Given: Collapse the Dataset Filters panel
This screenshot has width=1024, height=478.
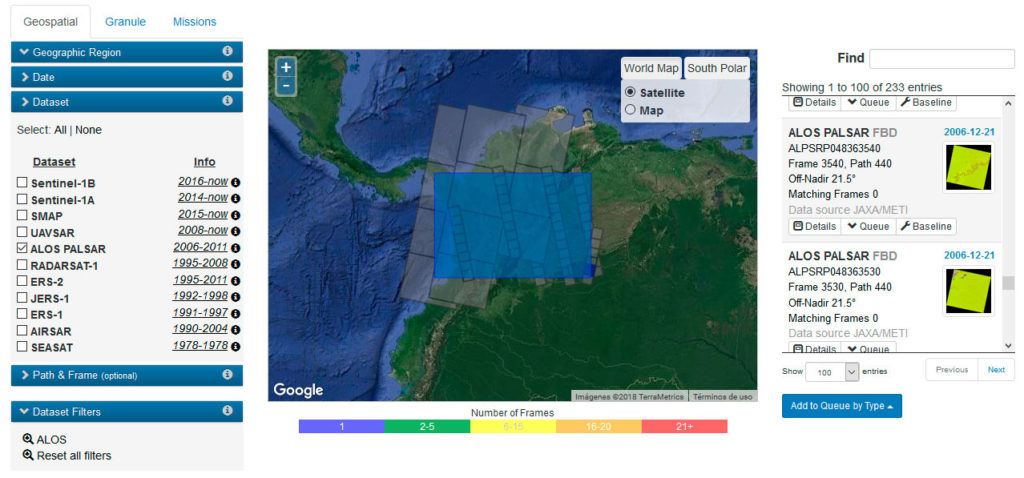Looking at the screenshot, I should pos(127,411).
